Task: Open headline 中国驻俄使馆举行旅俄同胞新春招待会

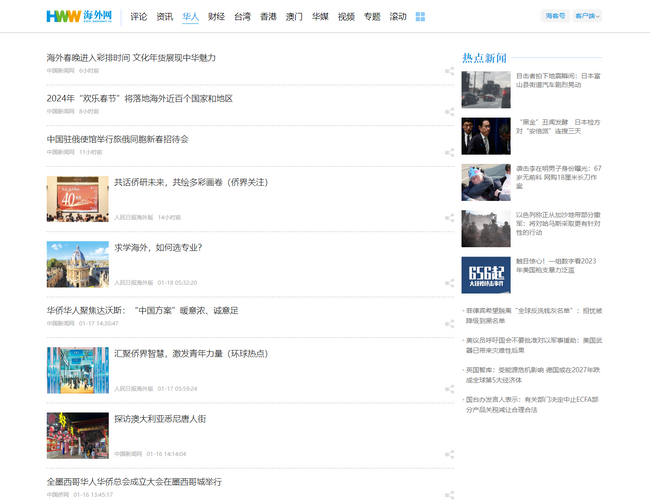Action: tap(117, 139)
